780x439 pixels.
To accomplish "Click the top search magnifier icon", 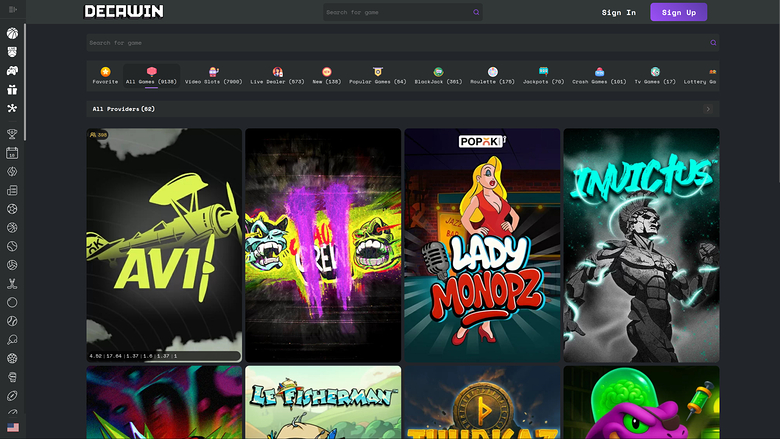I will (476, 13).
